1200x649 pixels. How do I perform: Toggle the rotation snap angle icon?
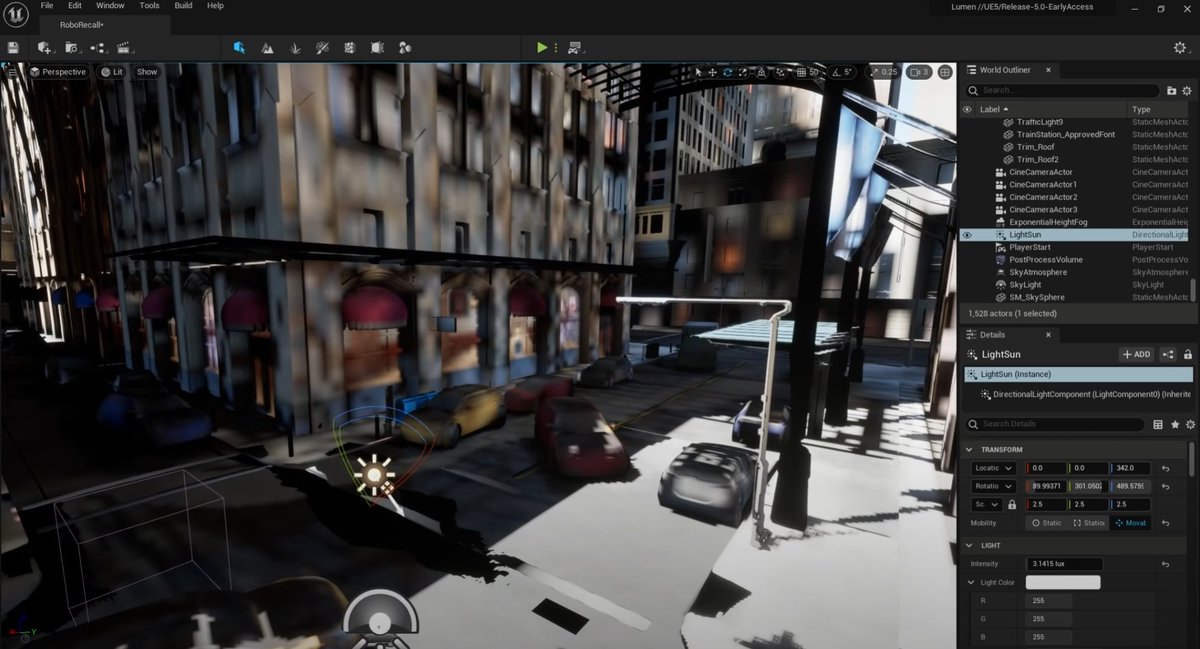[835, 72]
